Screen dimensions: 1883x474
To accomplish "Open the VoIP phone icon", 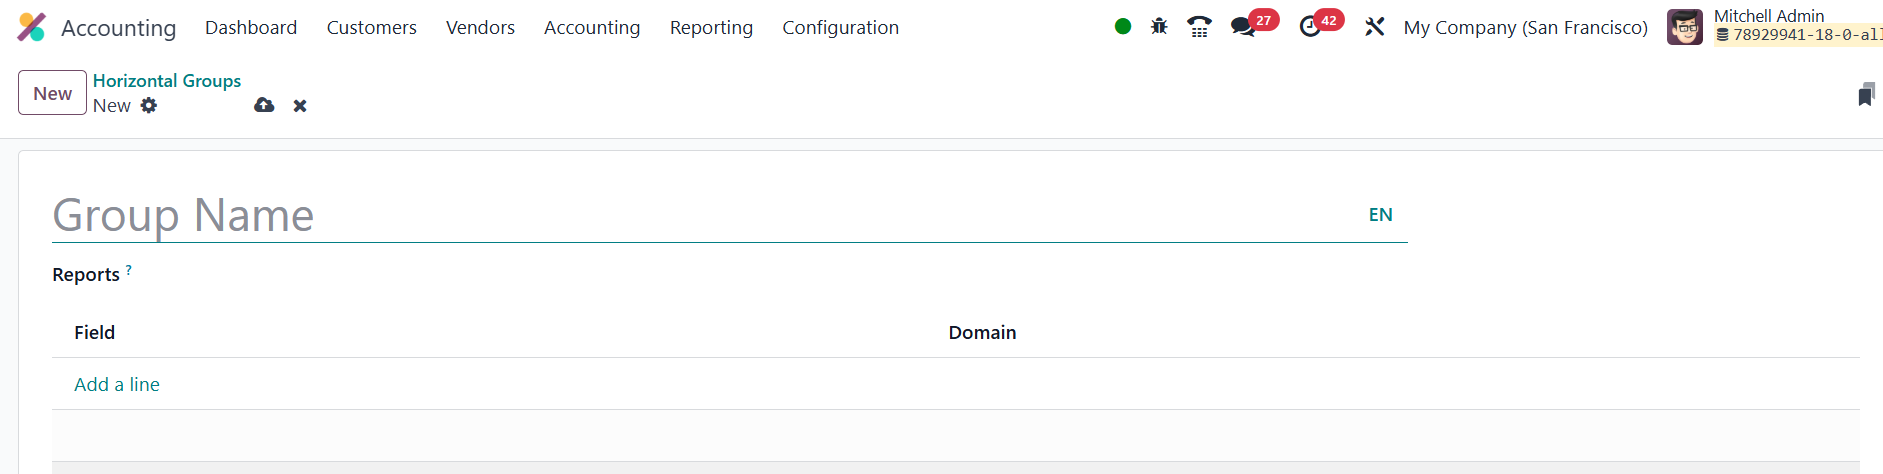I will (1199, 27).
